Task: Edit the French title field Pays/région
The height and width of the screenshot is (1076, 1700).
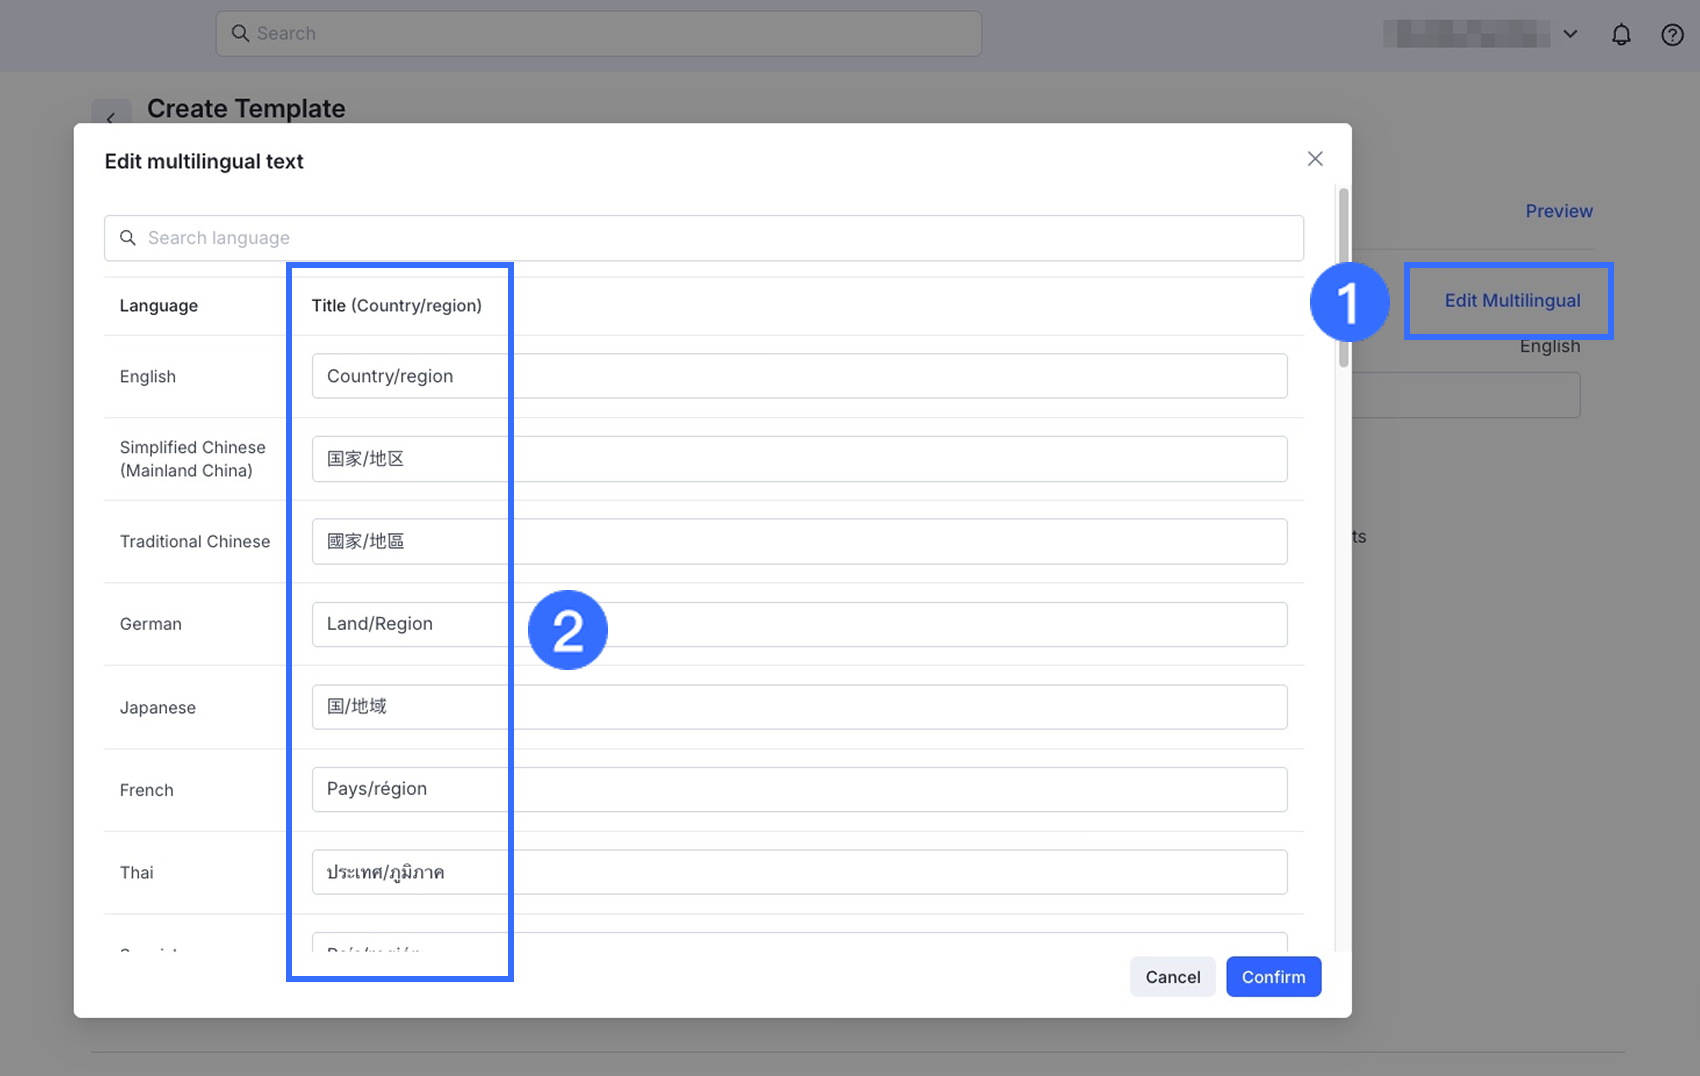Action: (799, 789)
